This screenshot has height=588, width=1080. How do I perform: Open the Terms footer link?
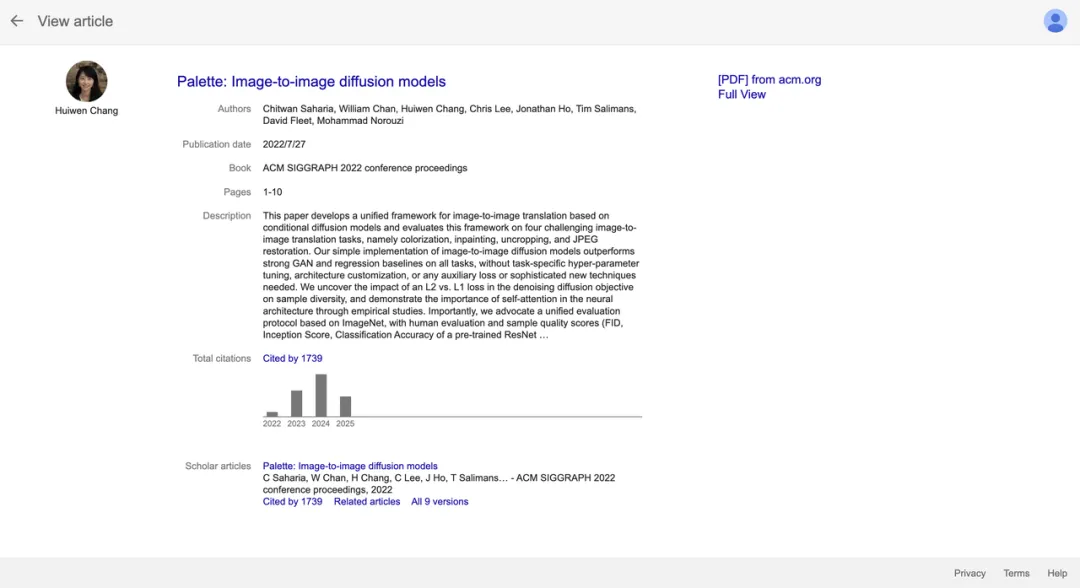pos(1016,573)
